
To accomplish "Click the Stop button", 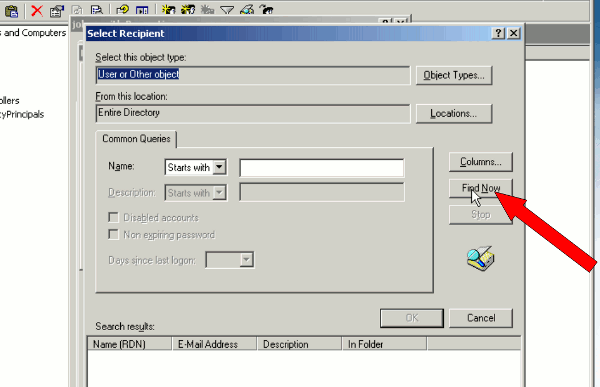I will pos(481,215).
